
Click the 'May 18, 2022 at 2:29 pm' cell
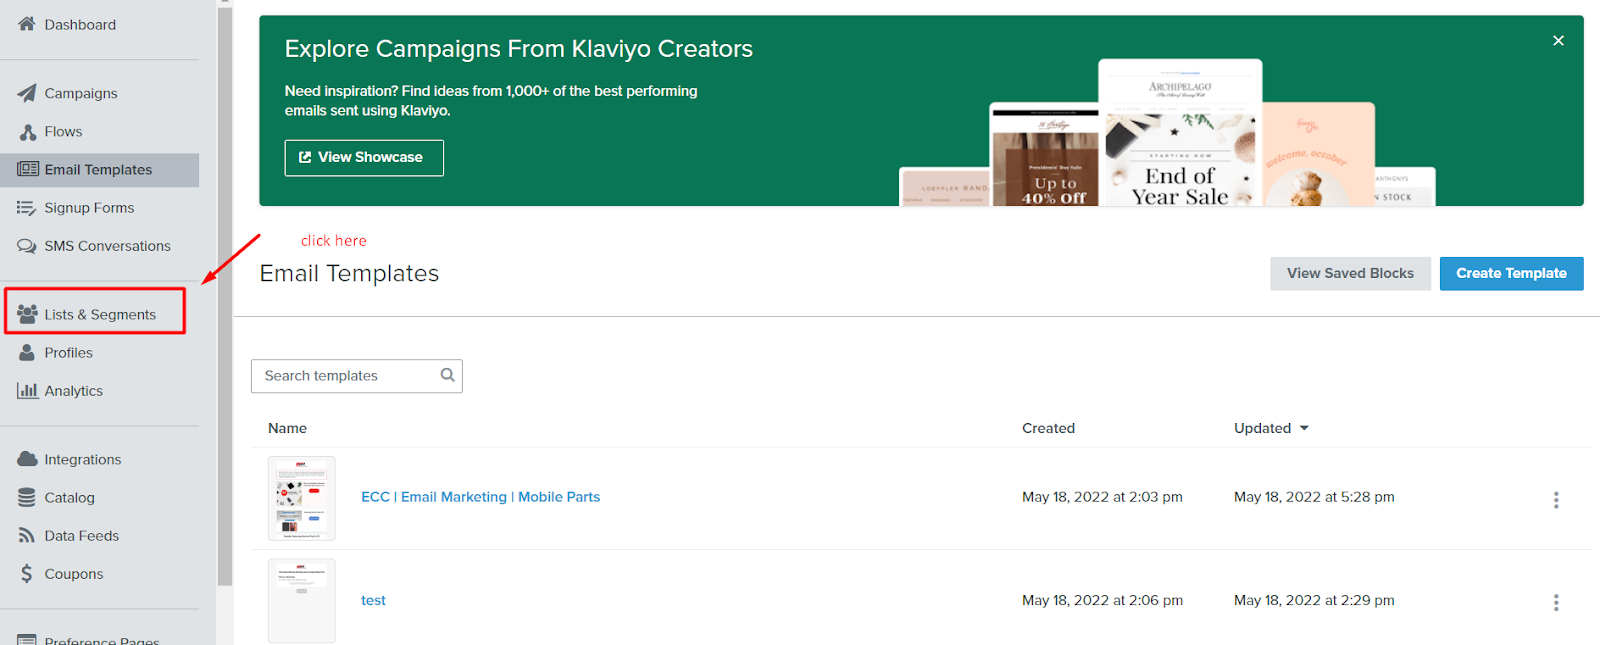1314,600
